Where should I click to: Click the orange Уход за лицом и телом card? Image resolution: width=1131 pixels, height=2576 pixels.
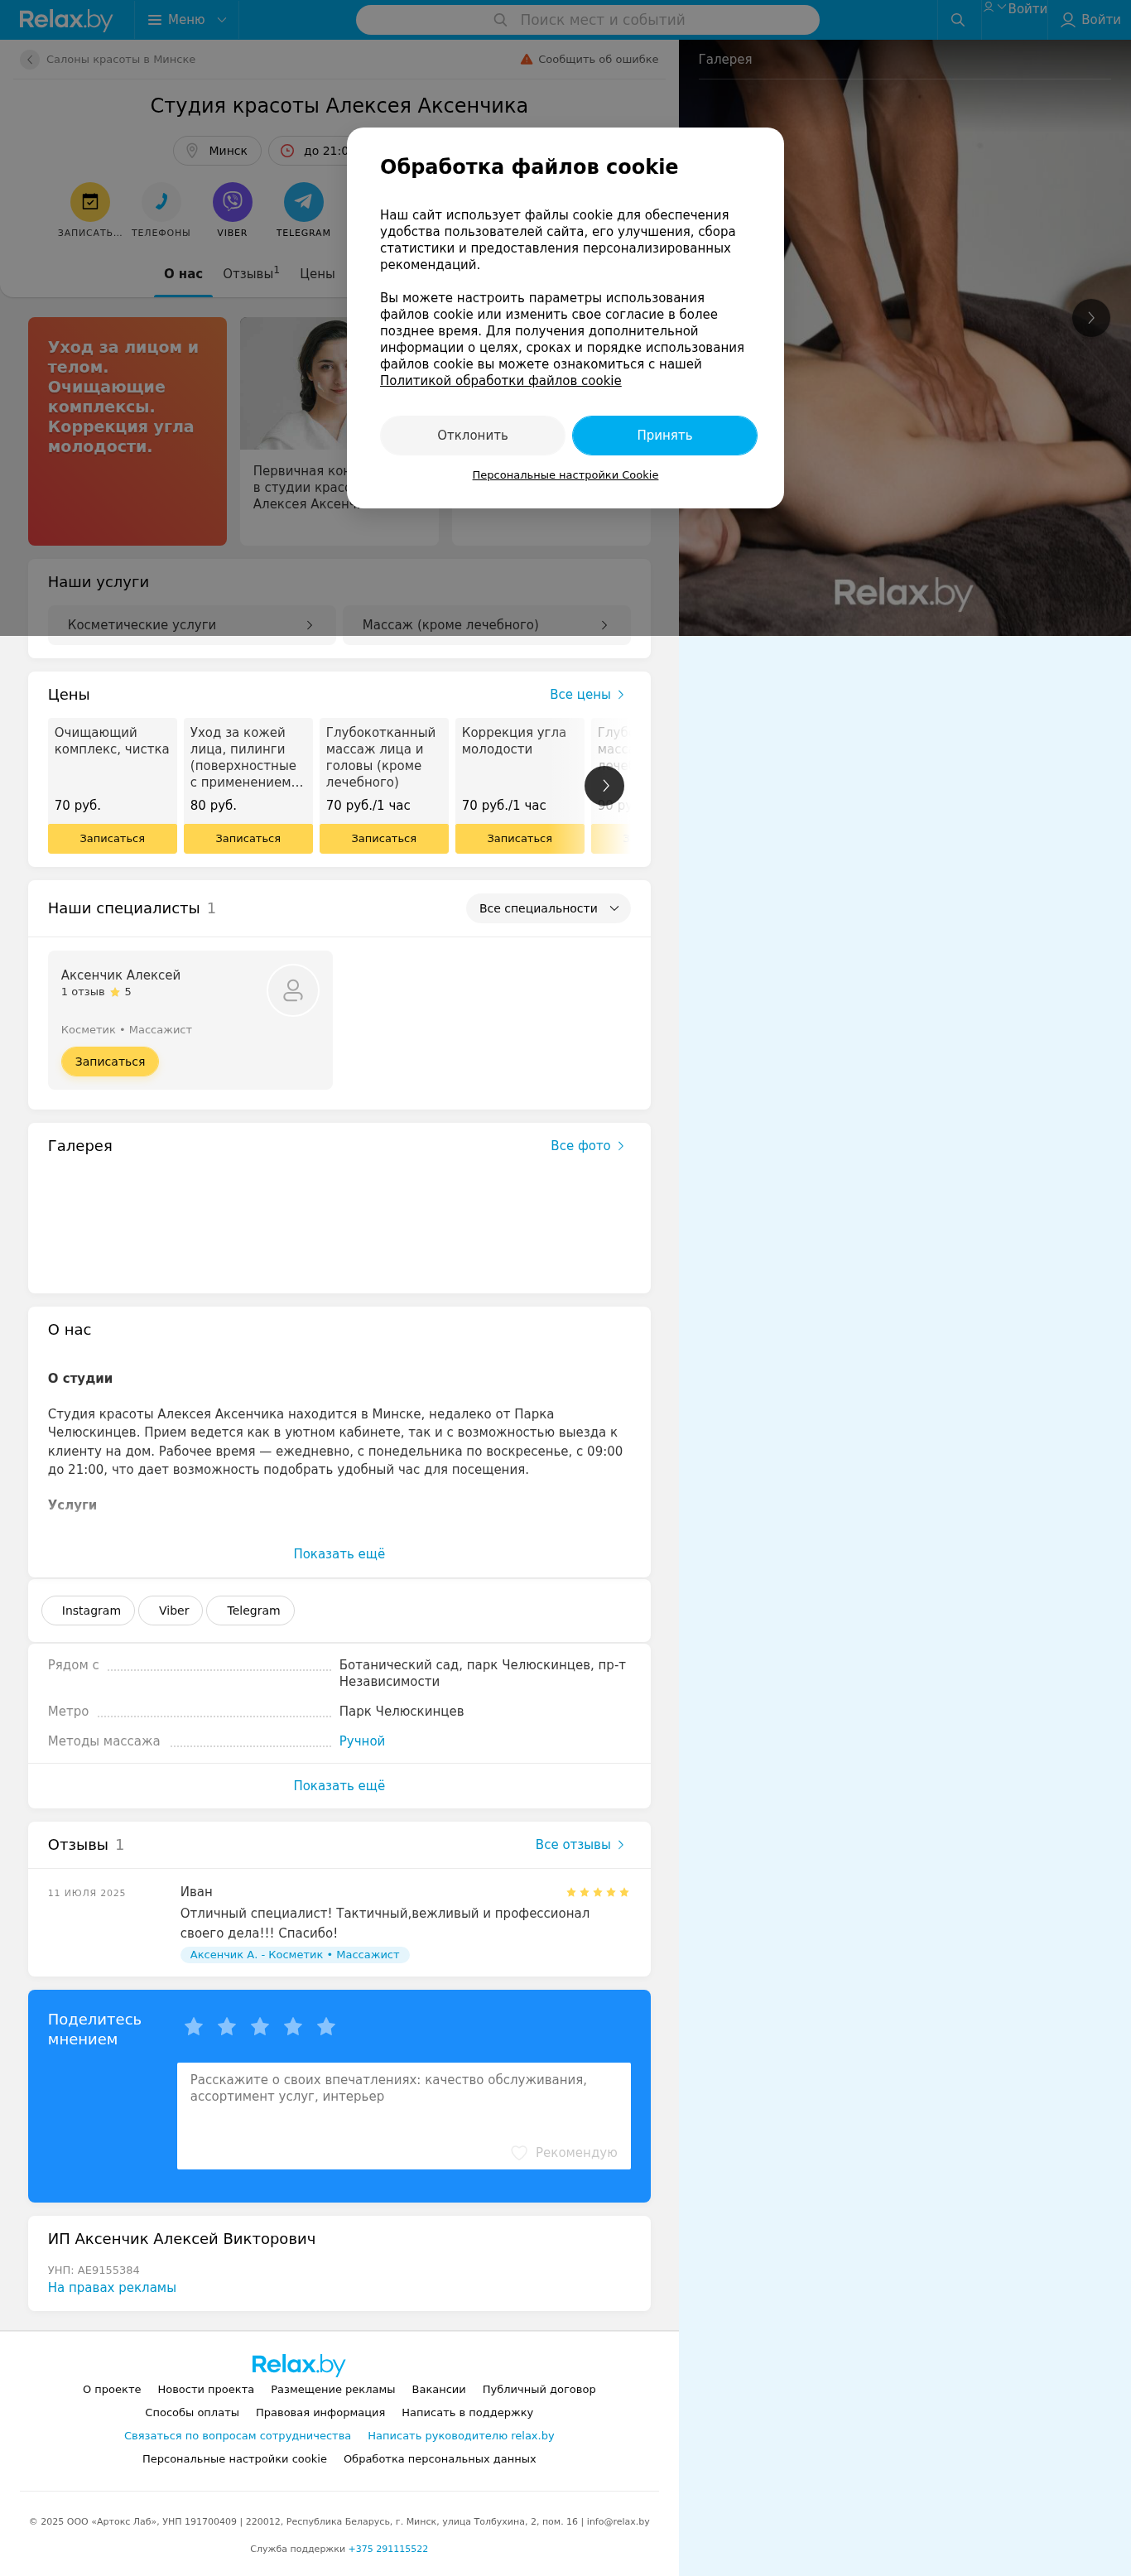coord(127,431)
